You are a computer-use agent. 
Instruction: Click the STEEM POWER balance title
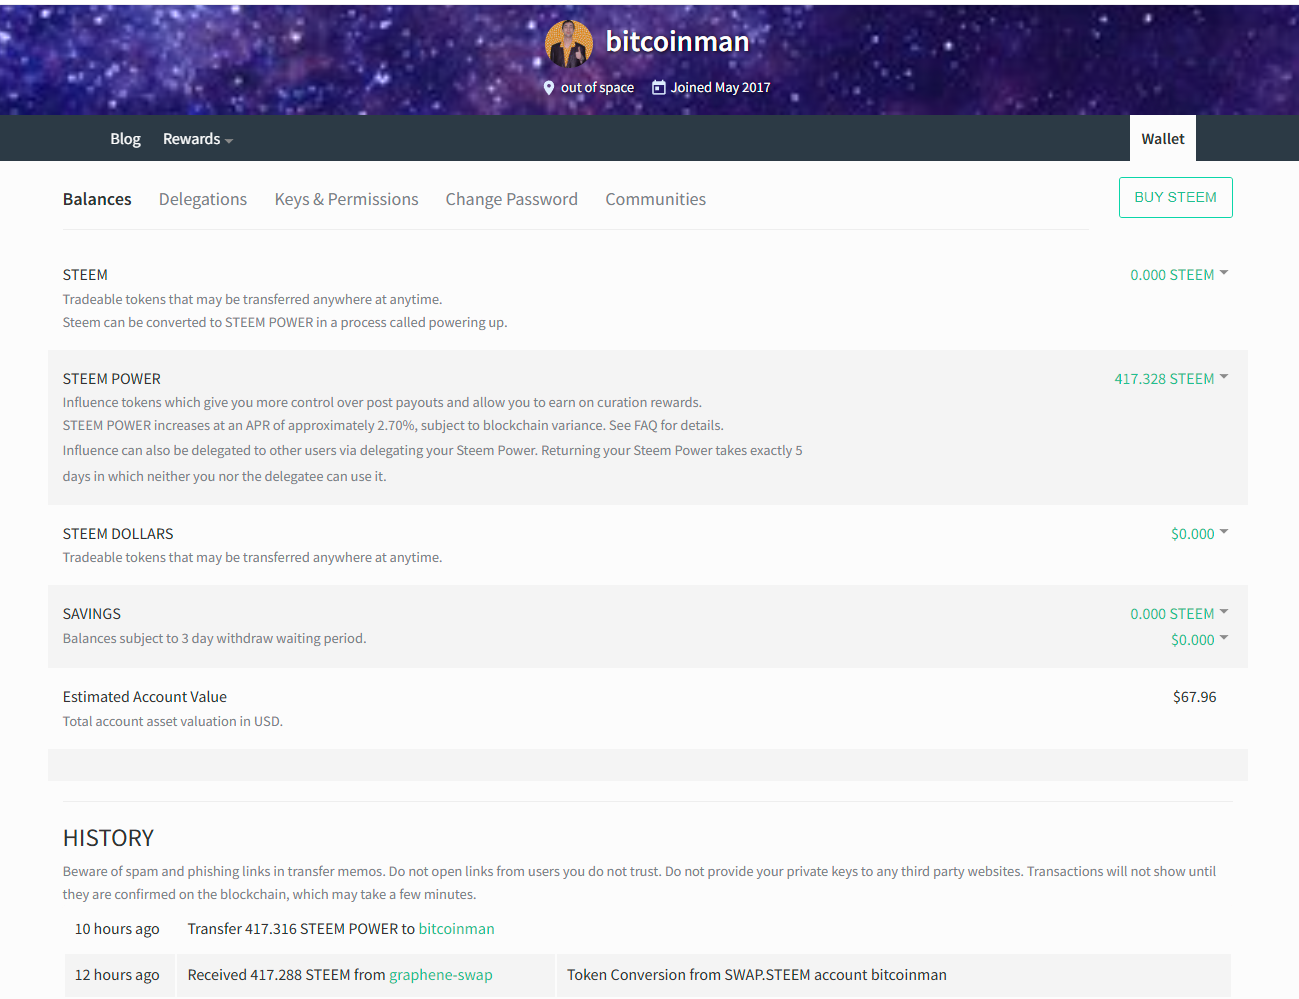(112, 379)
